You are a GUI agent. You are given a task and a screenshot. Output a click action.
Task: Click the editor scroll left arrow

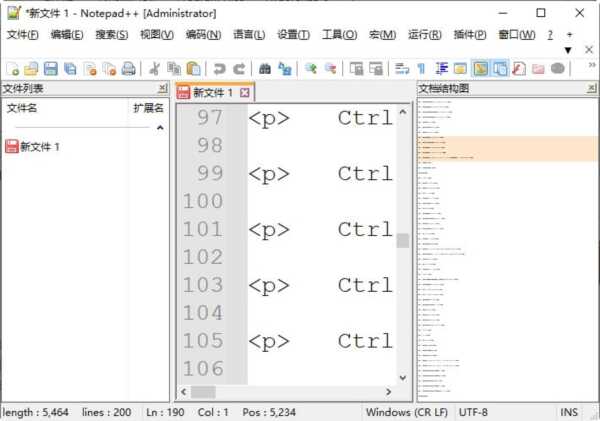pos(184,392)
